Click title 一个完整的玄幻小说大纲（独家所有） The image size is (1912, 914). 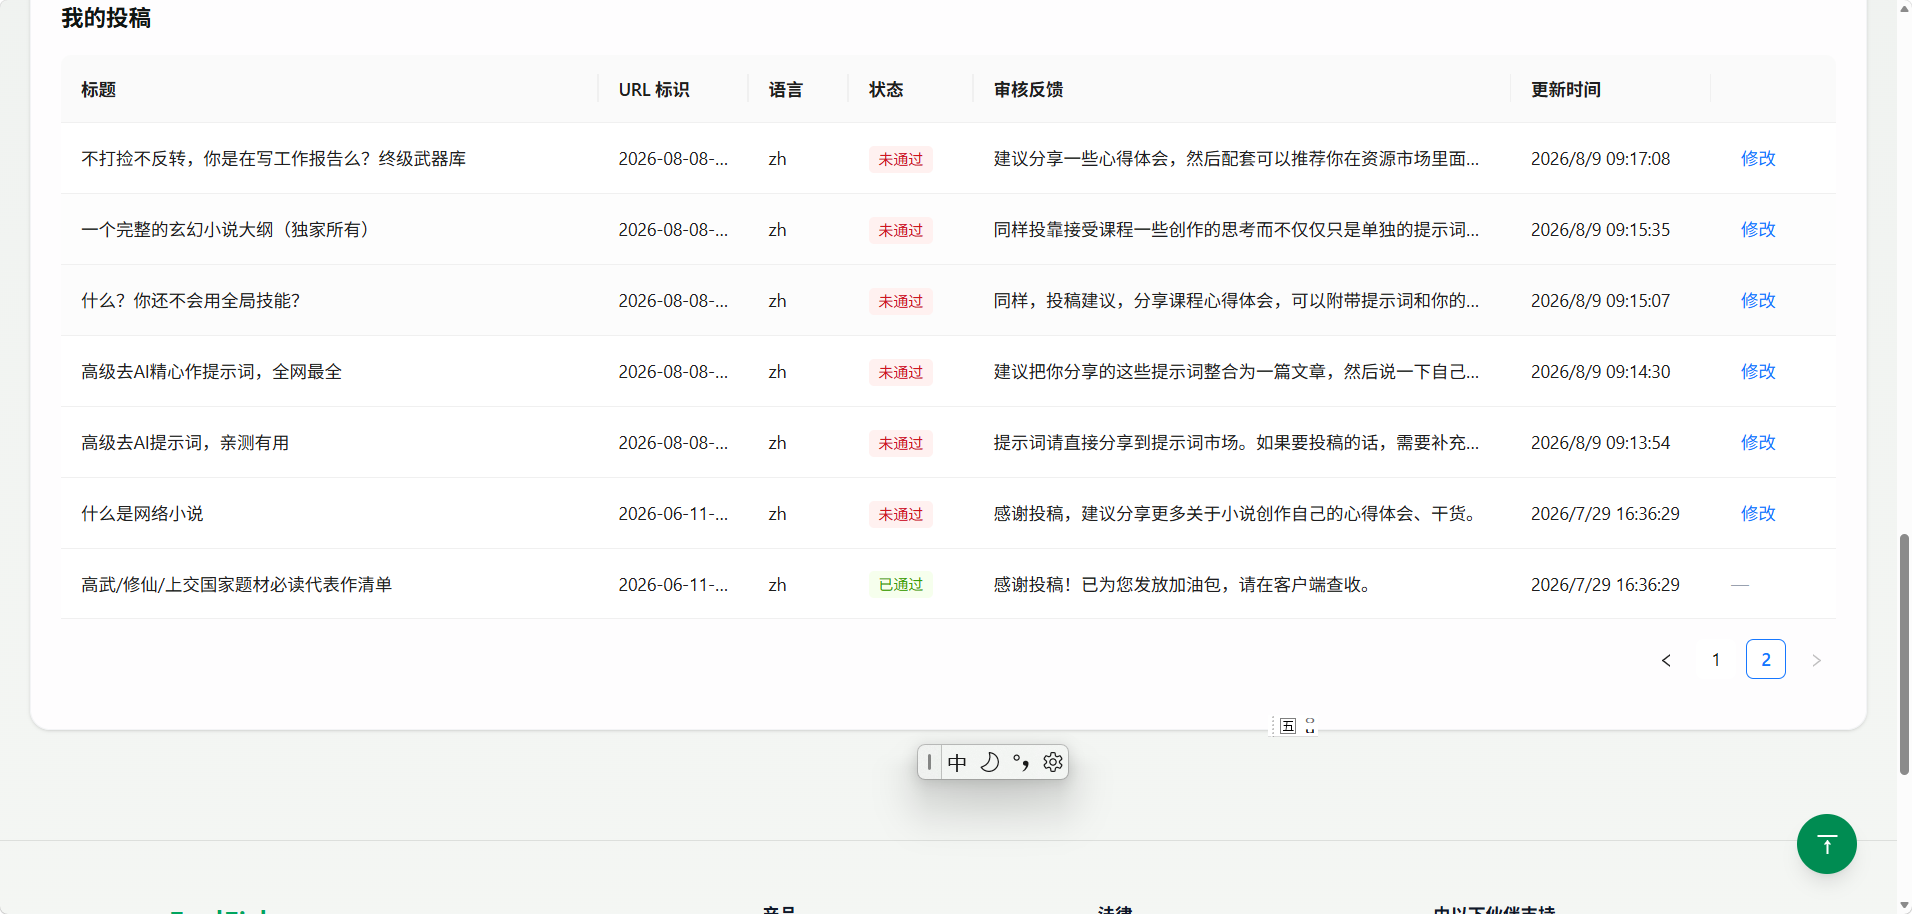coord(229,230)
